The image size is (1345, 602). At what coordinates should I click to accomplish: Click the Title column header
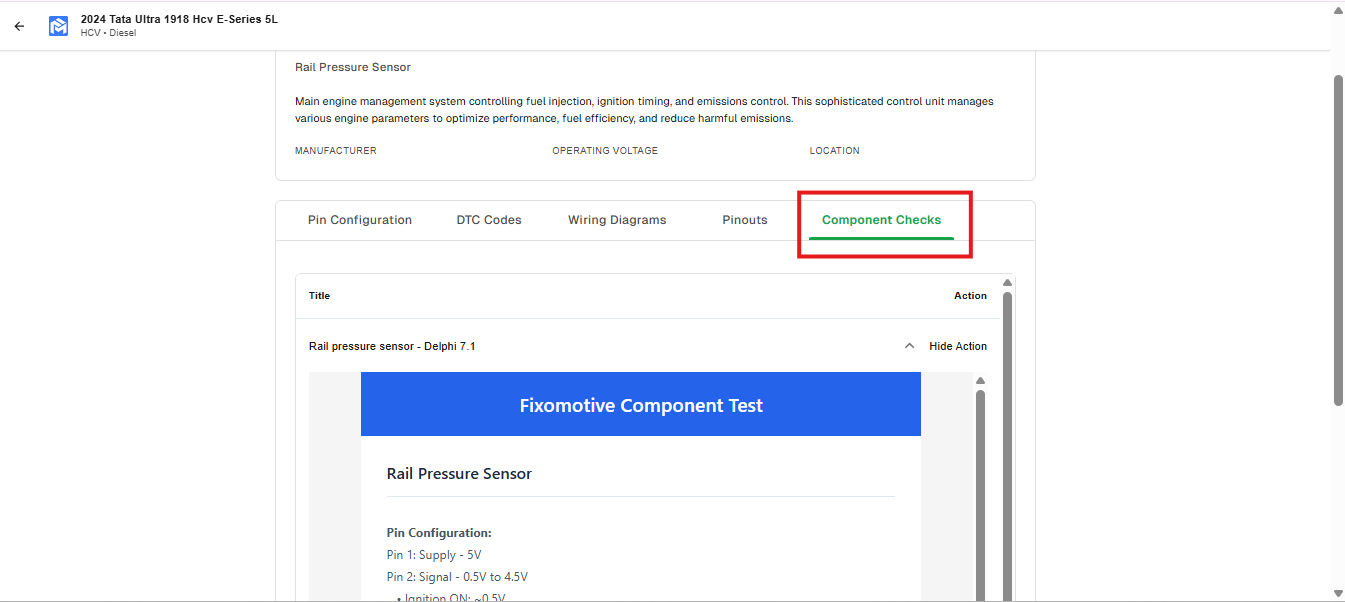coord(319,295)
